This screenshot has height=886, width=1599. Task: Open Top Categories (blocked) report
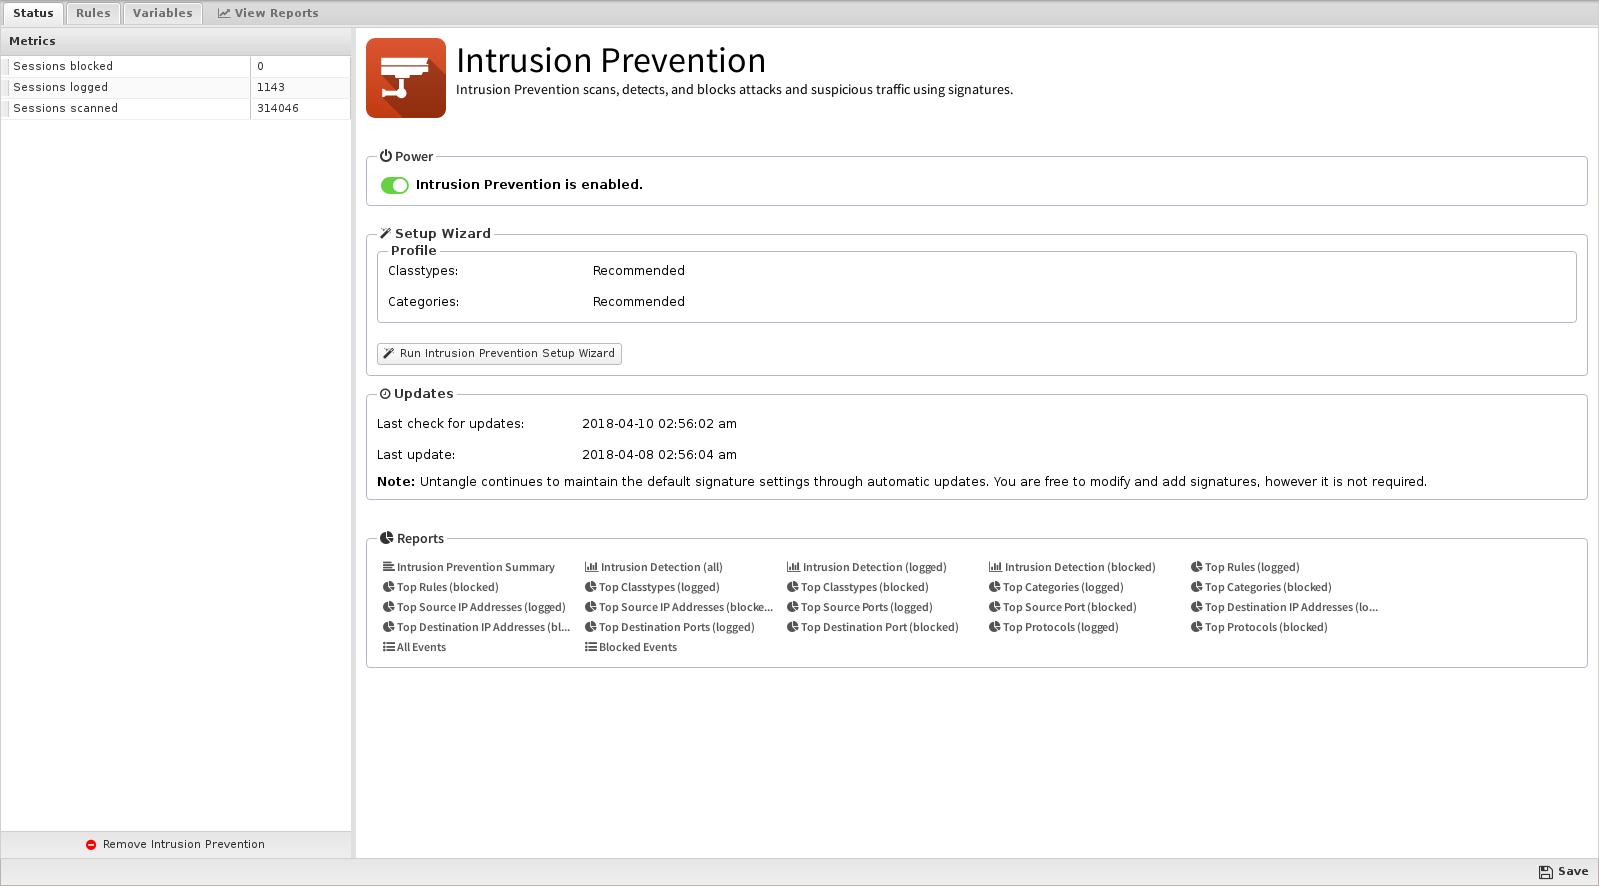tap(1261, 587)
